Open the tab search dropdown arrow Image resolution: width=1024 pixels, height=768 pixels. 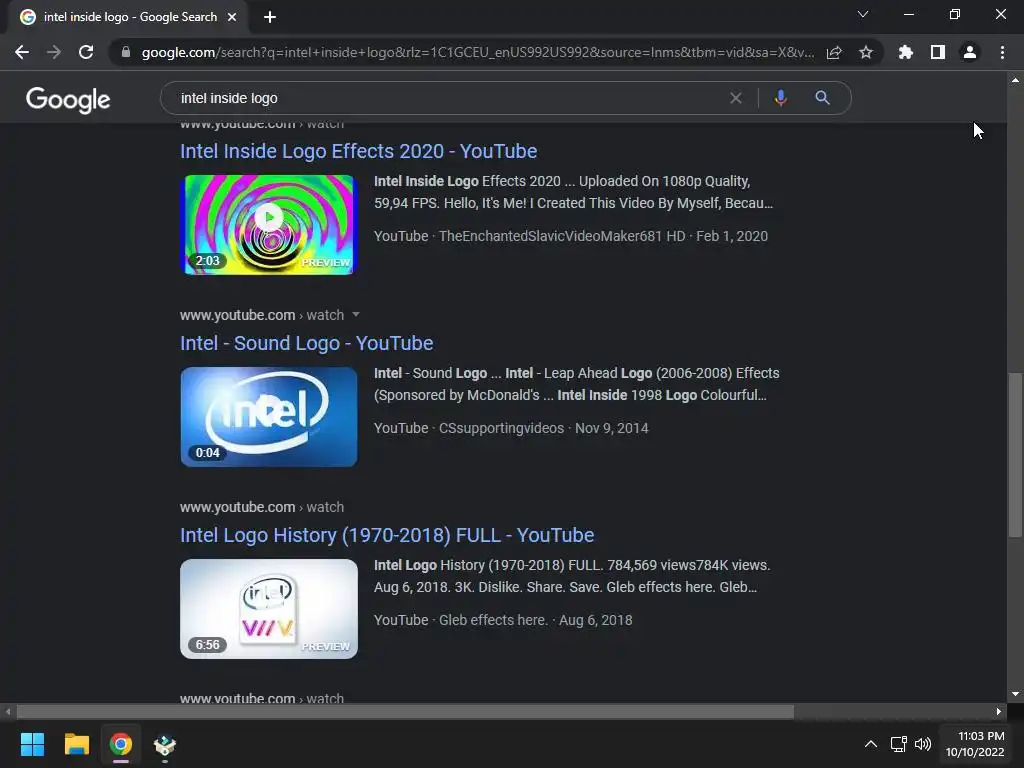pyautogui.click(x=863, y=14)
